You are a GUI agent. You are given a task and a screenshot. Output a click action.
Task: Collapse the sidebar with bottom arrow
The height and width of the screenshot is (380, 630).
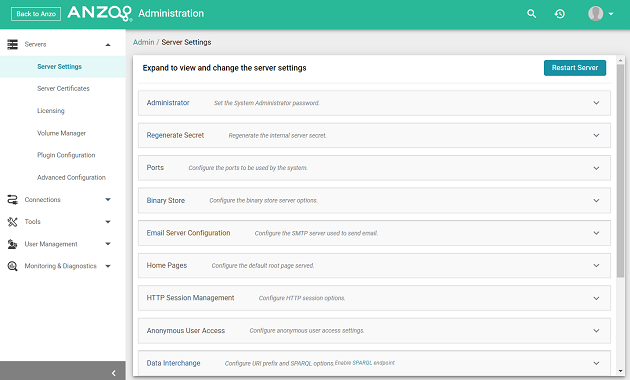[113, 373]
